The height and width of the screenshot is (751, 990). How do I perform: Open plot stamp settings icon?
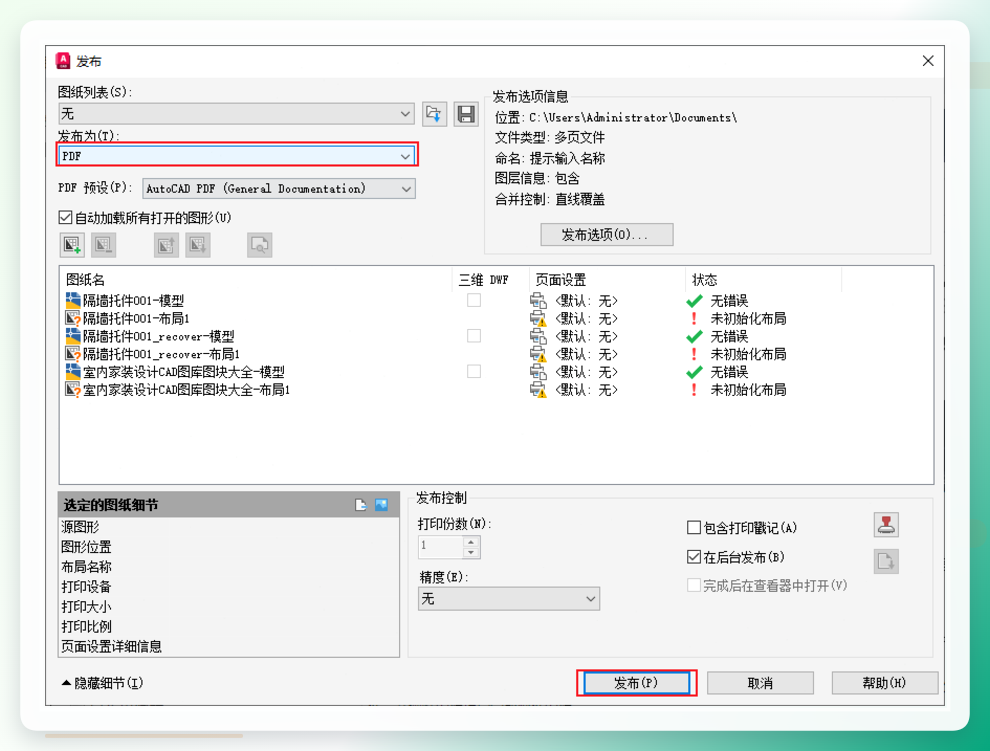[x=886, y=525]
